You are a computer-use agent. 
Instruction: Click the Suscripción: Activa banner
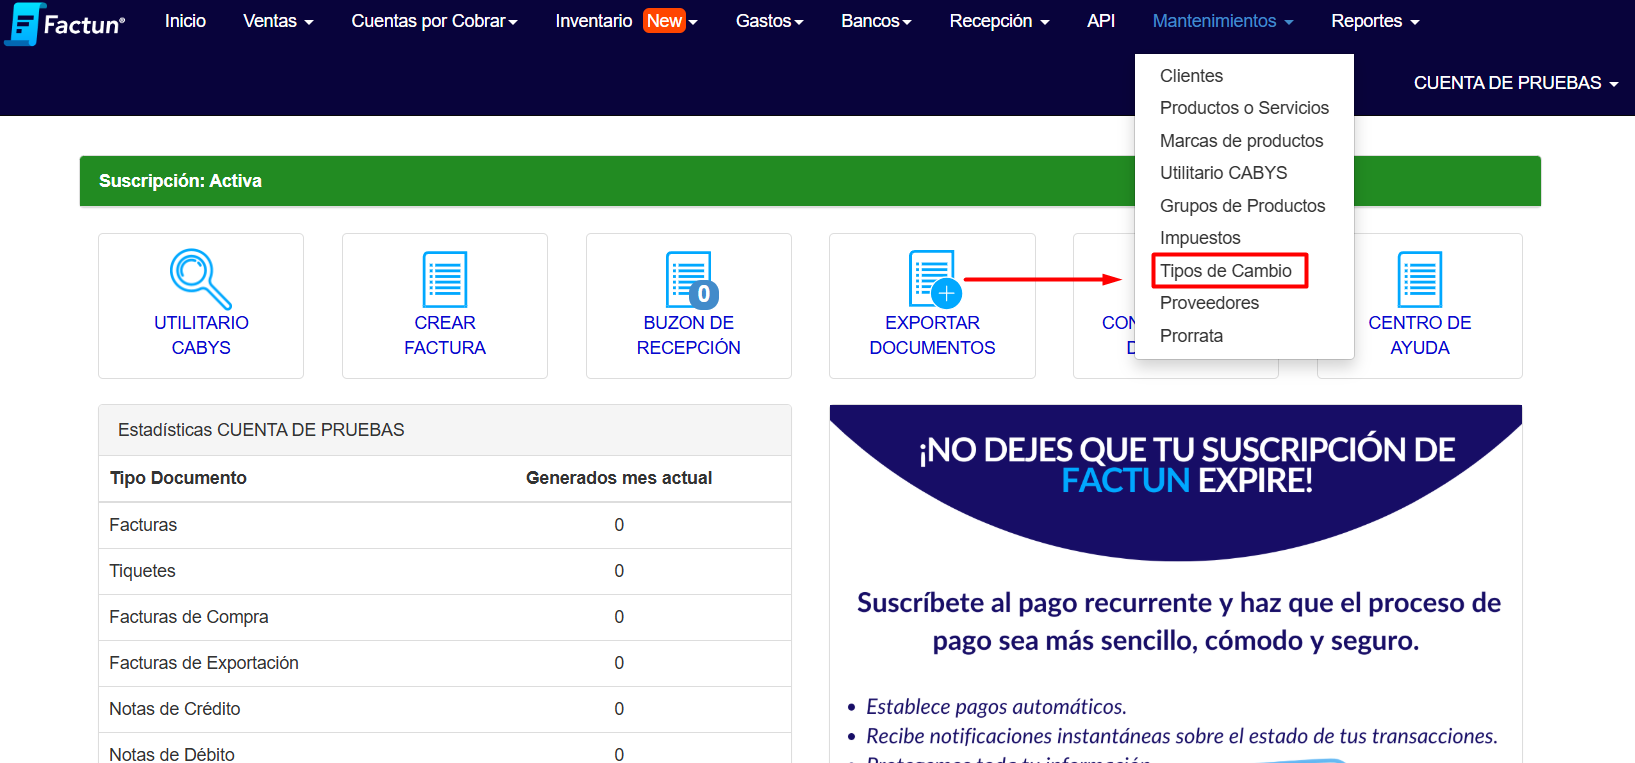click(x=810, y=181)
